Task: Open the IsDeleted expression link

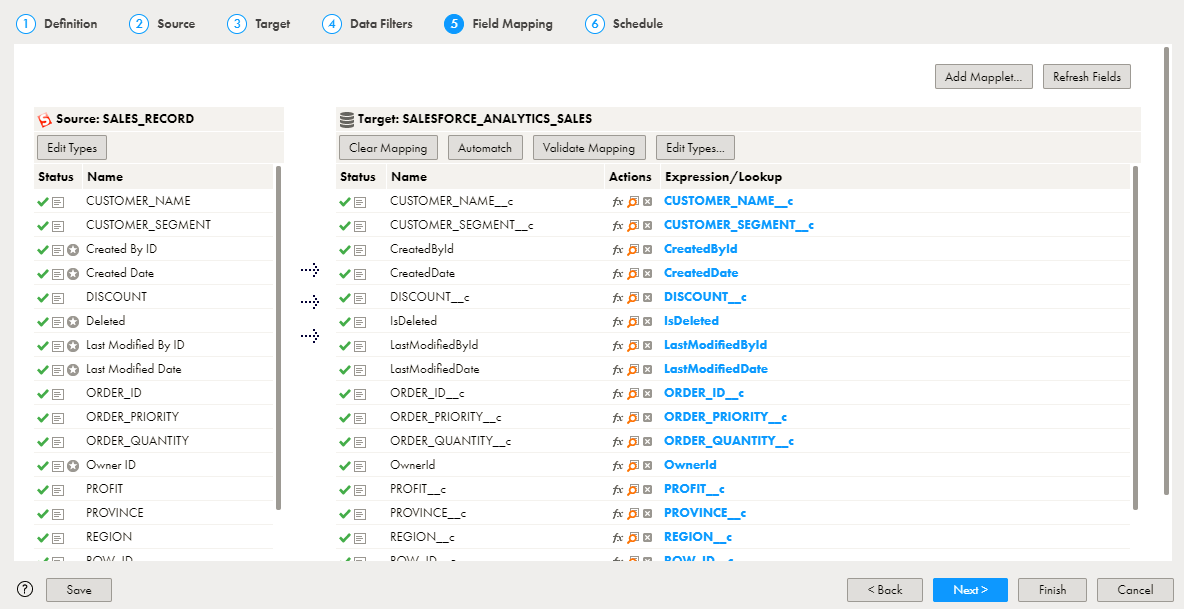Action: [691, 322]
